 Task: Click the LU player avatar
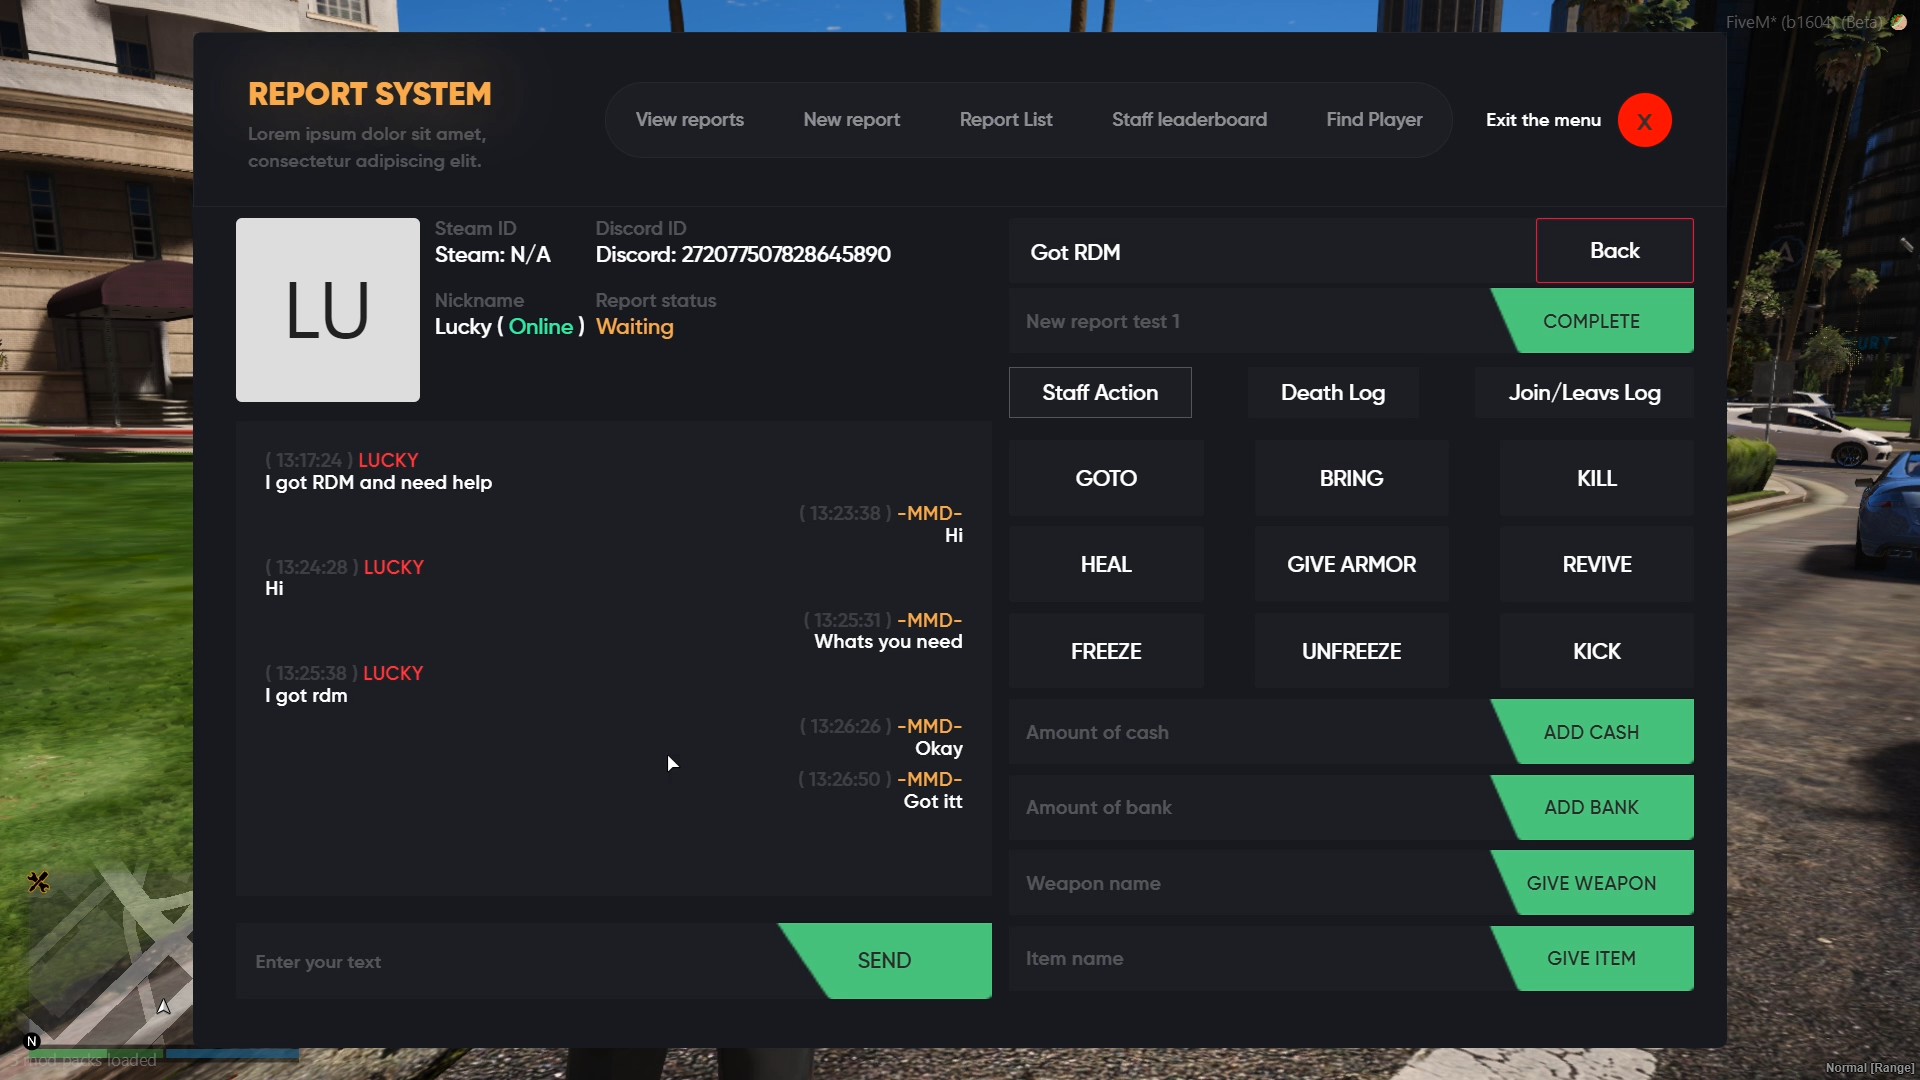point(327,309)
